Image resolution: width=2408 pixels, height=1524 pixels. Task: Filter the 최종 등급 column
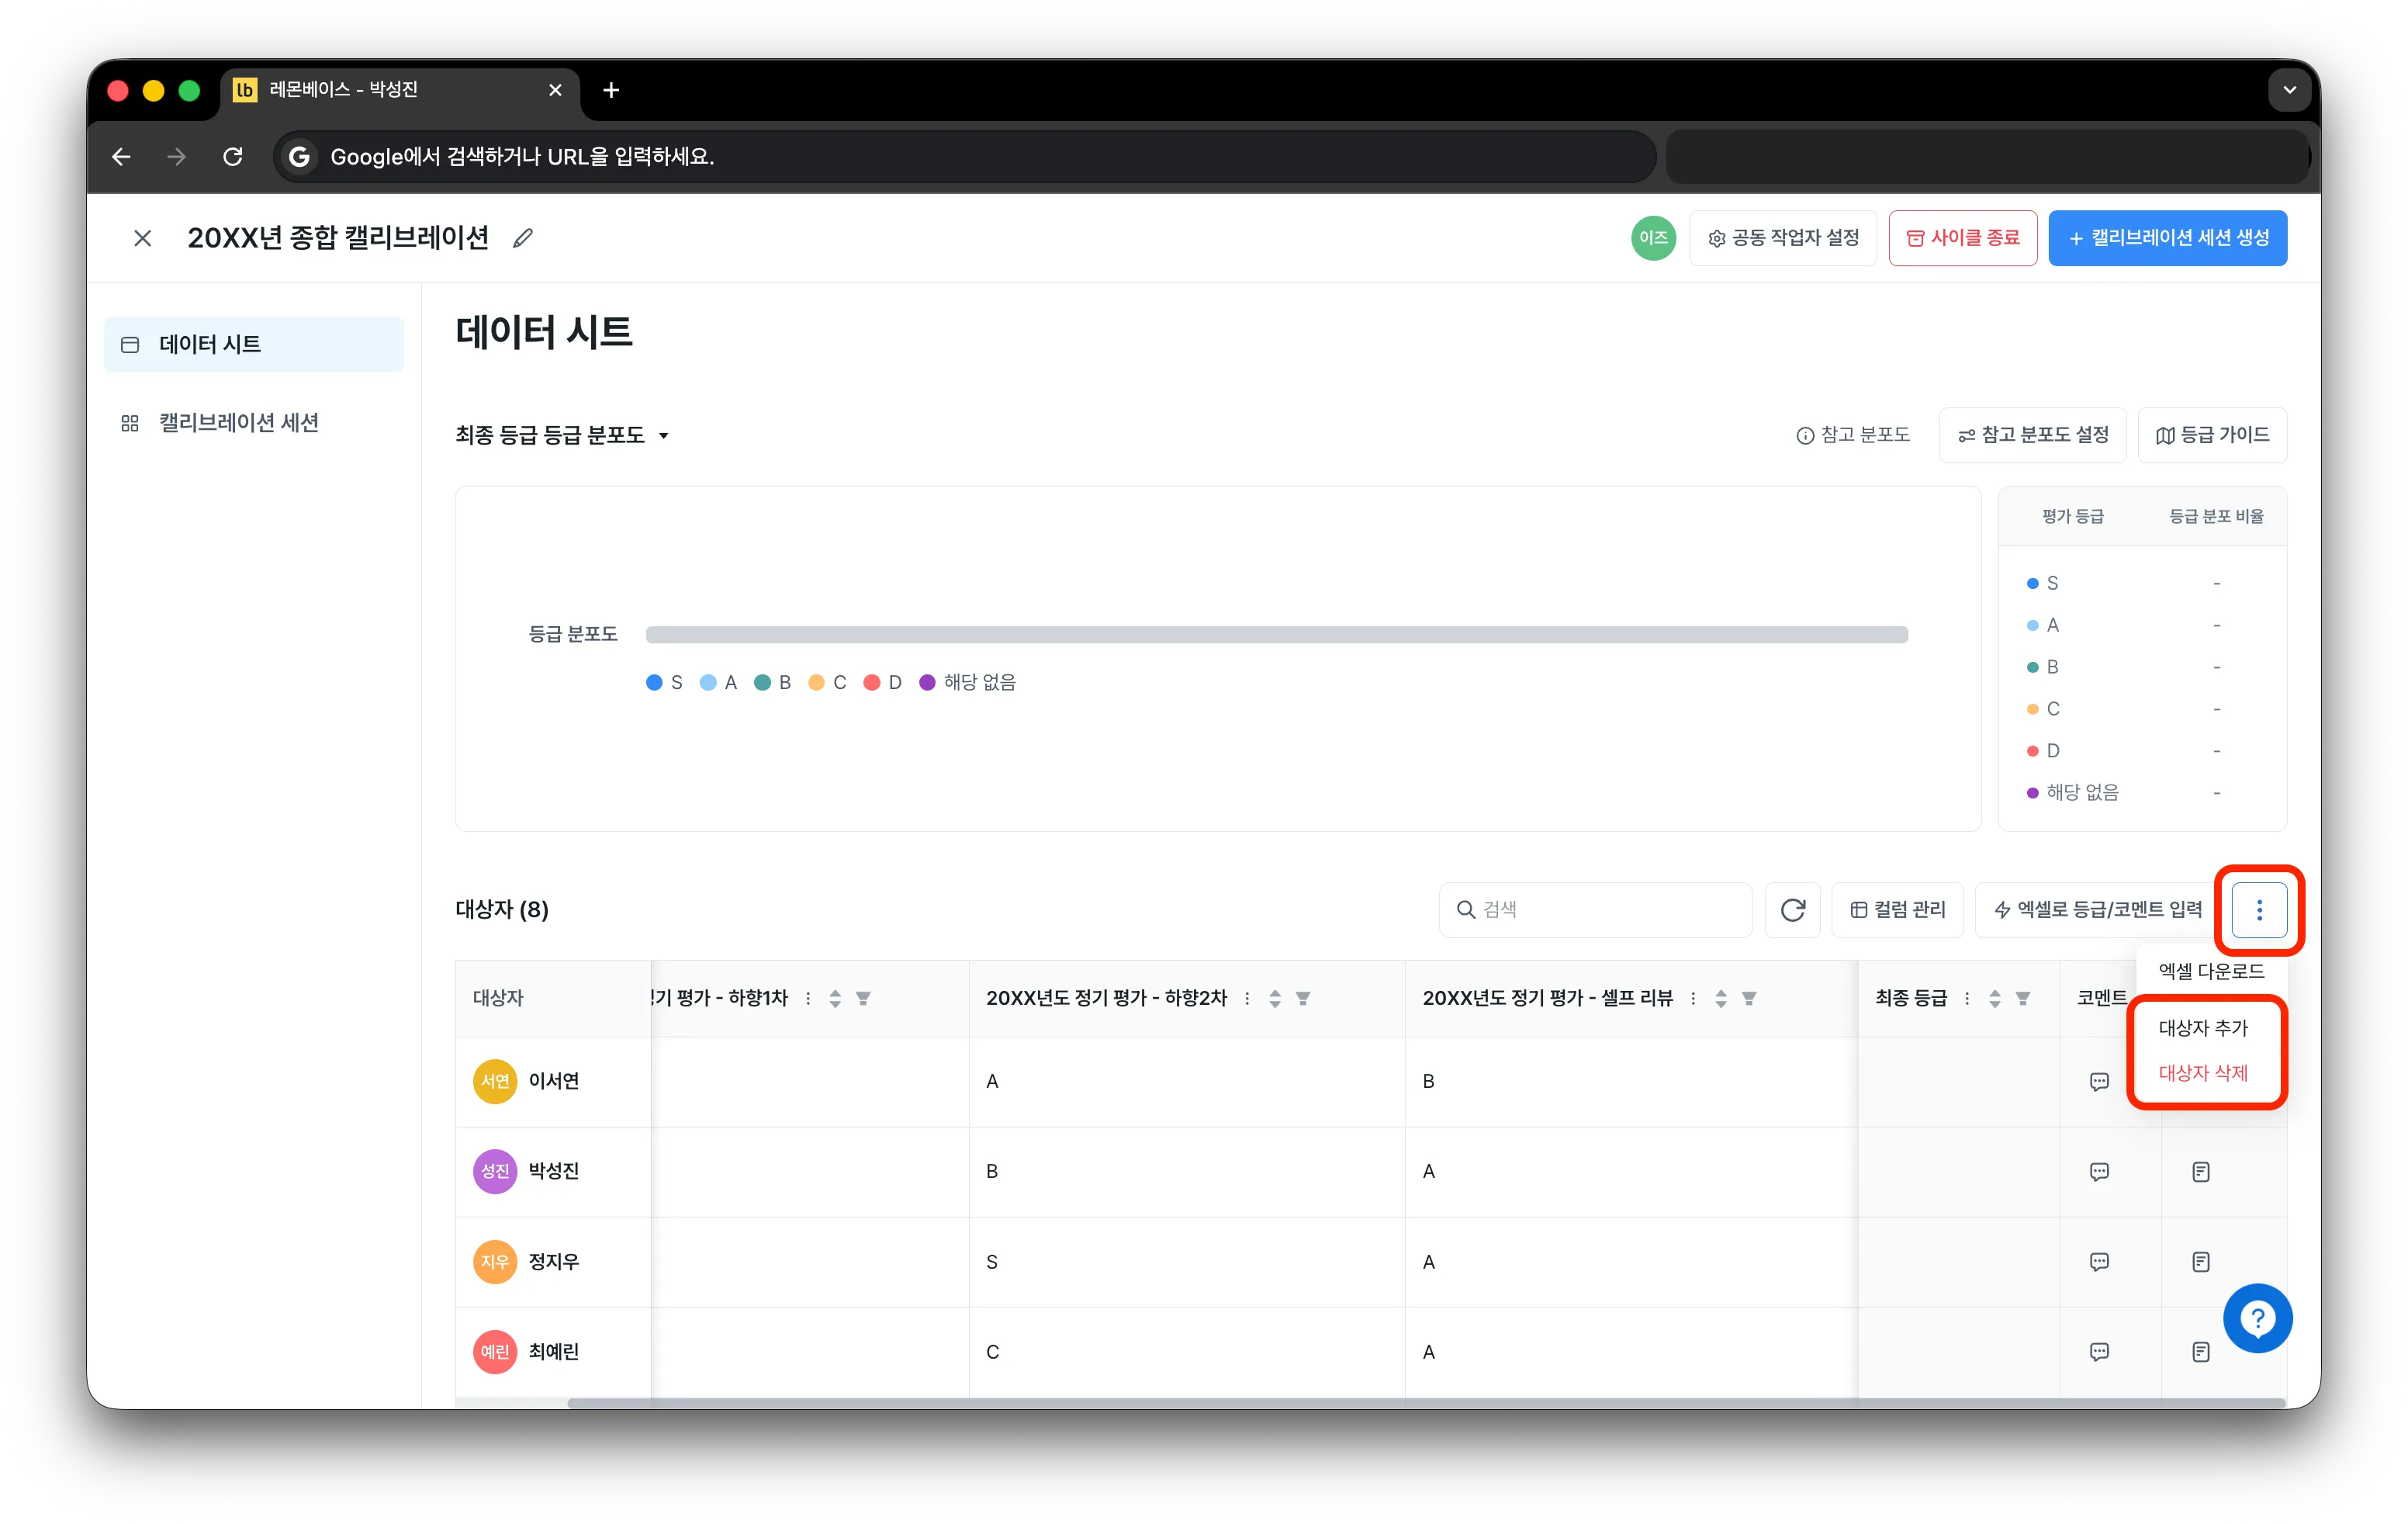2023,998
